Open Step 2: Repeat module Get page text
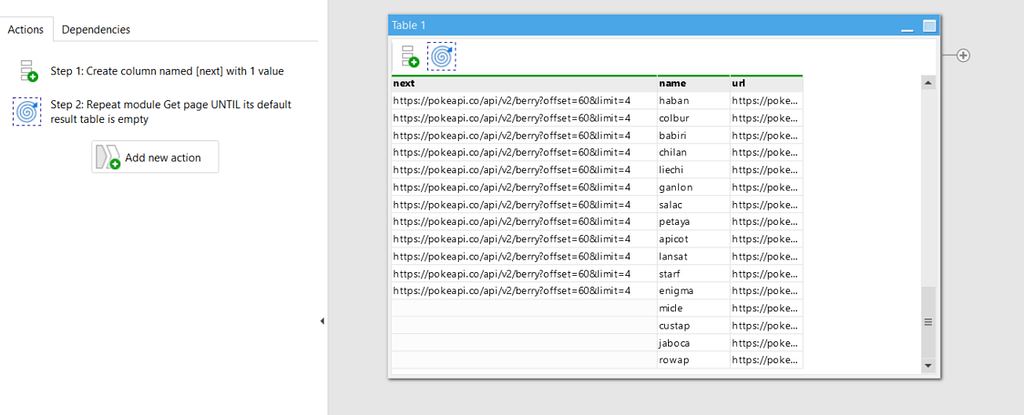 click(x=171, y=112)
